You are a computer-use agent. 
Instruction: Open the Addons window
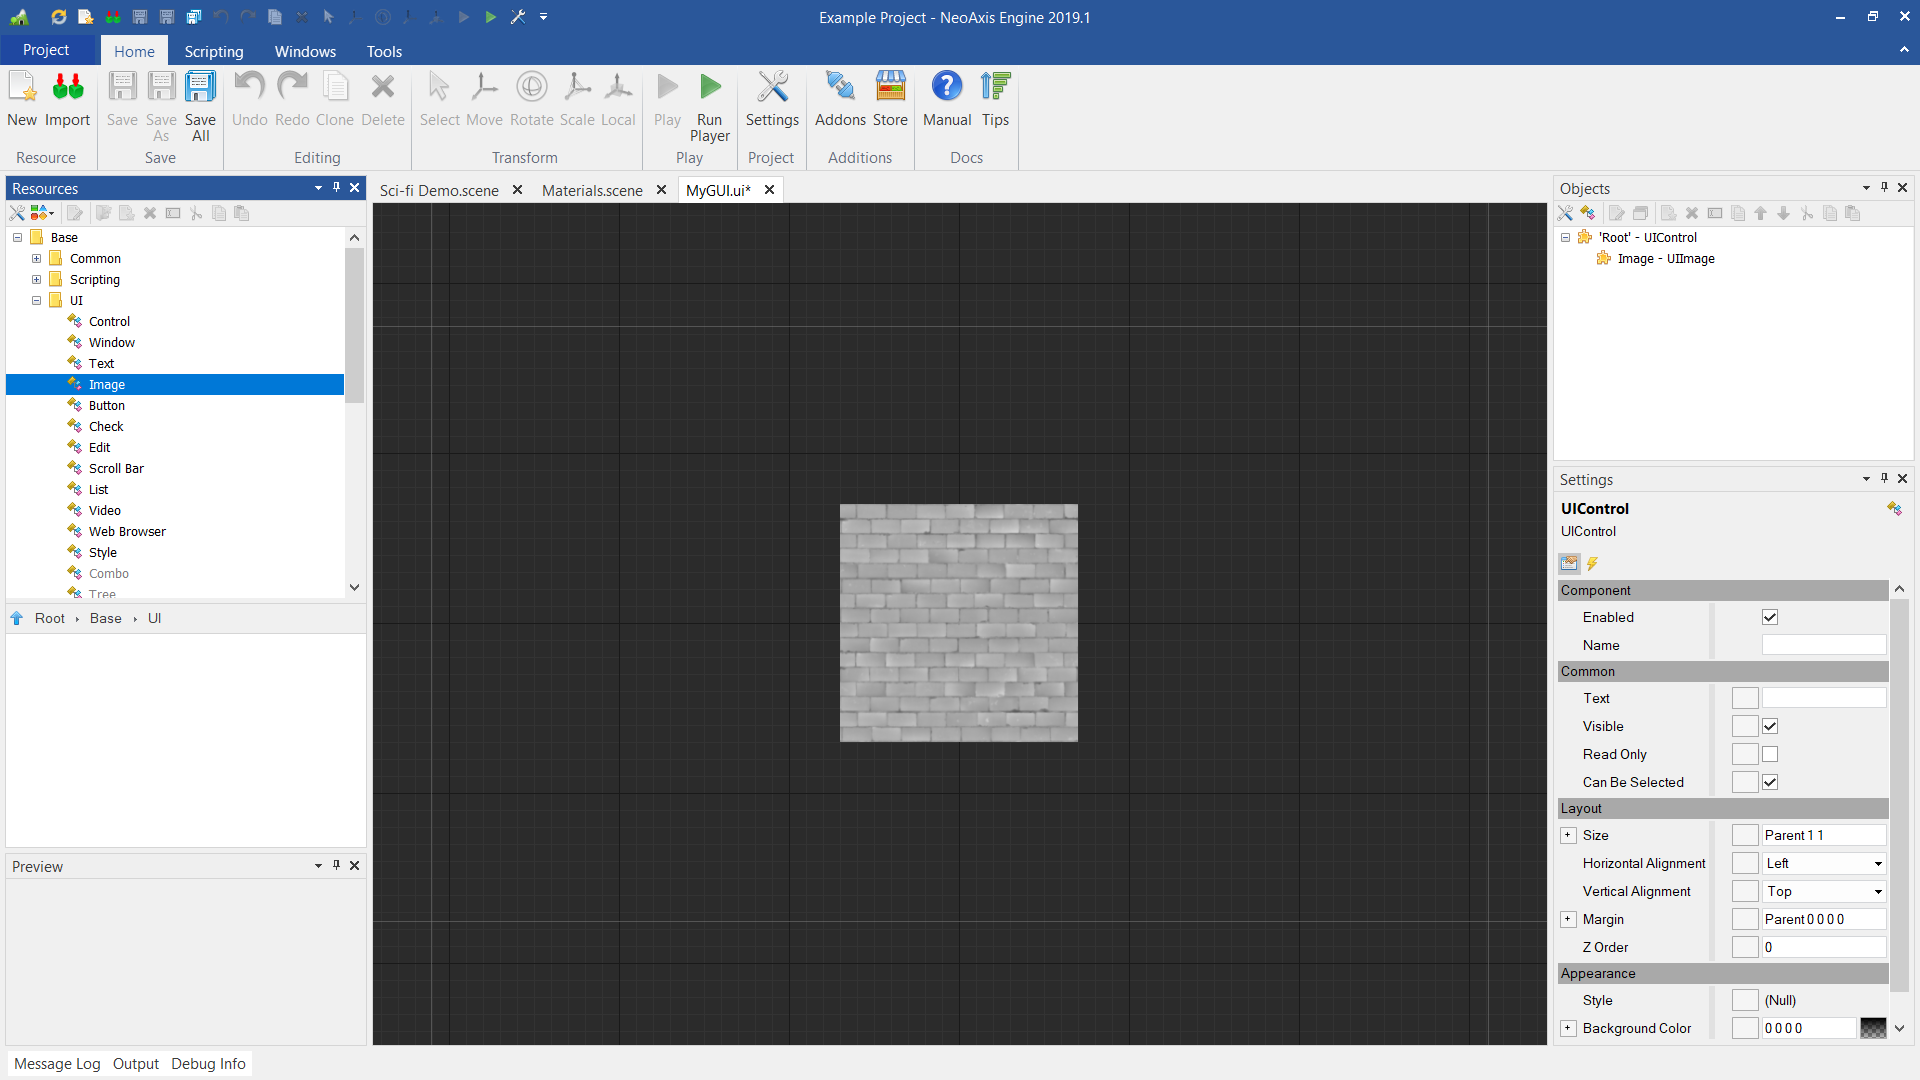point(839,100)
